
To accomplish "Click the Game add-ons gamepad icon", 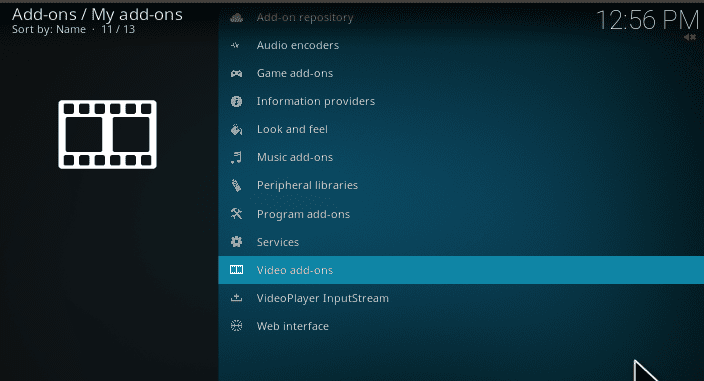I will coord(237,73).
